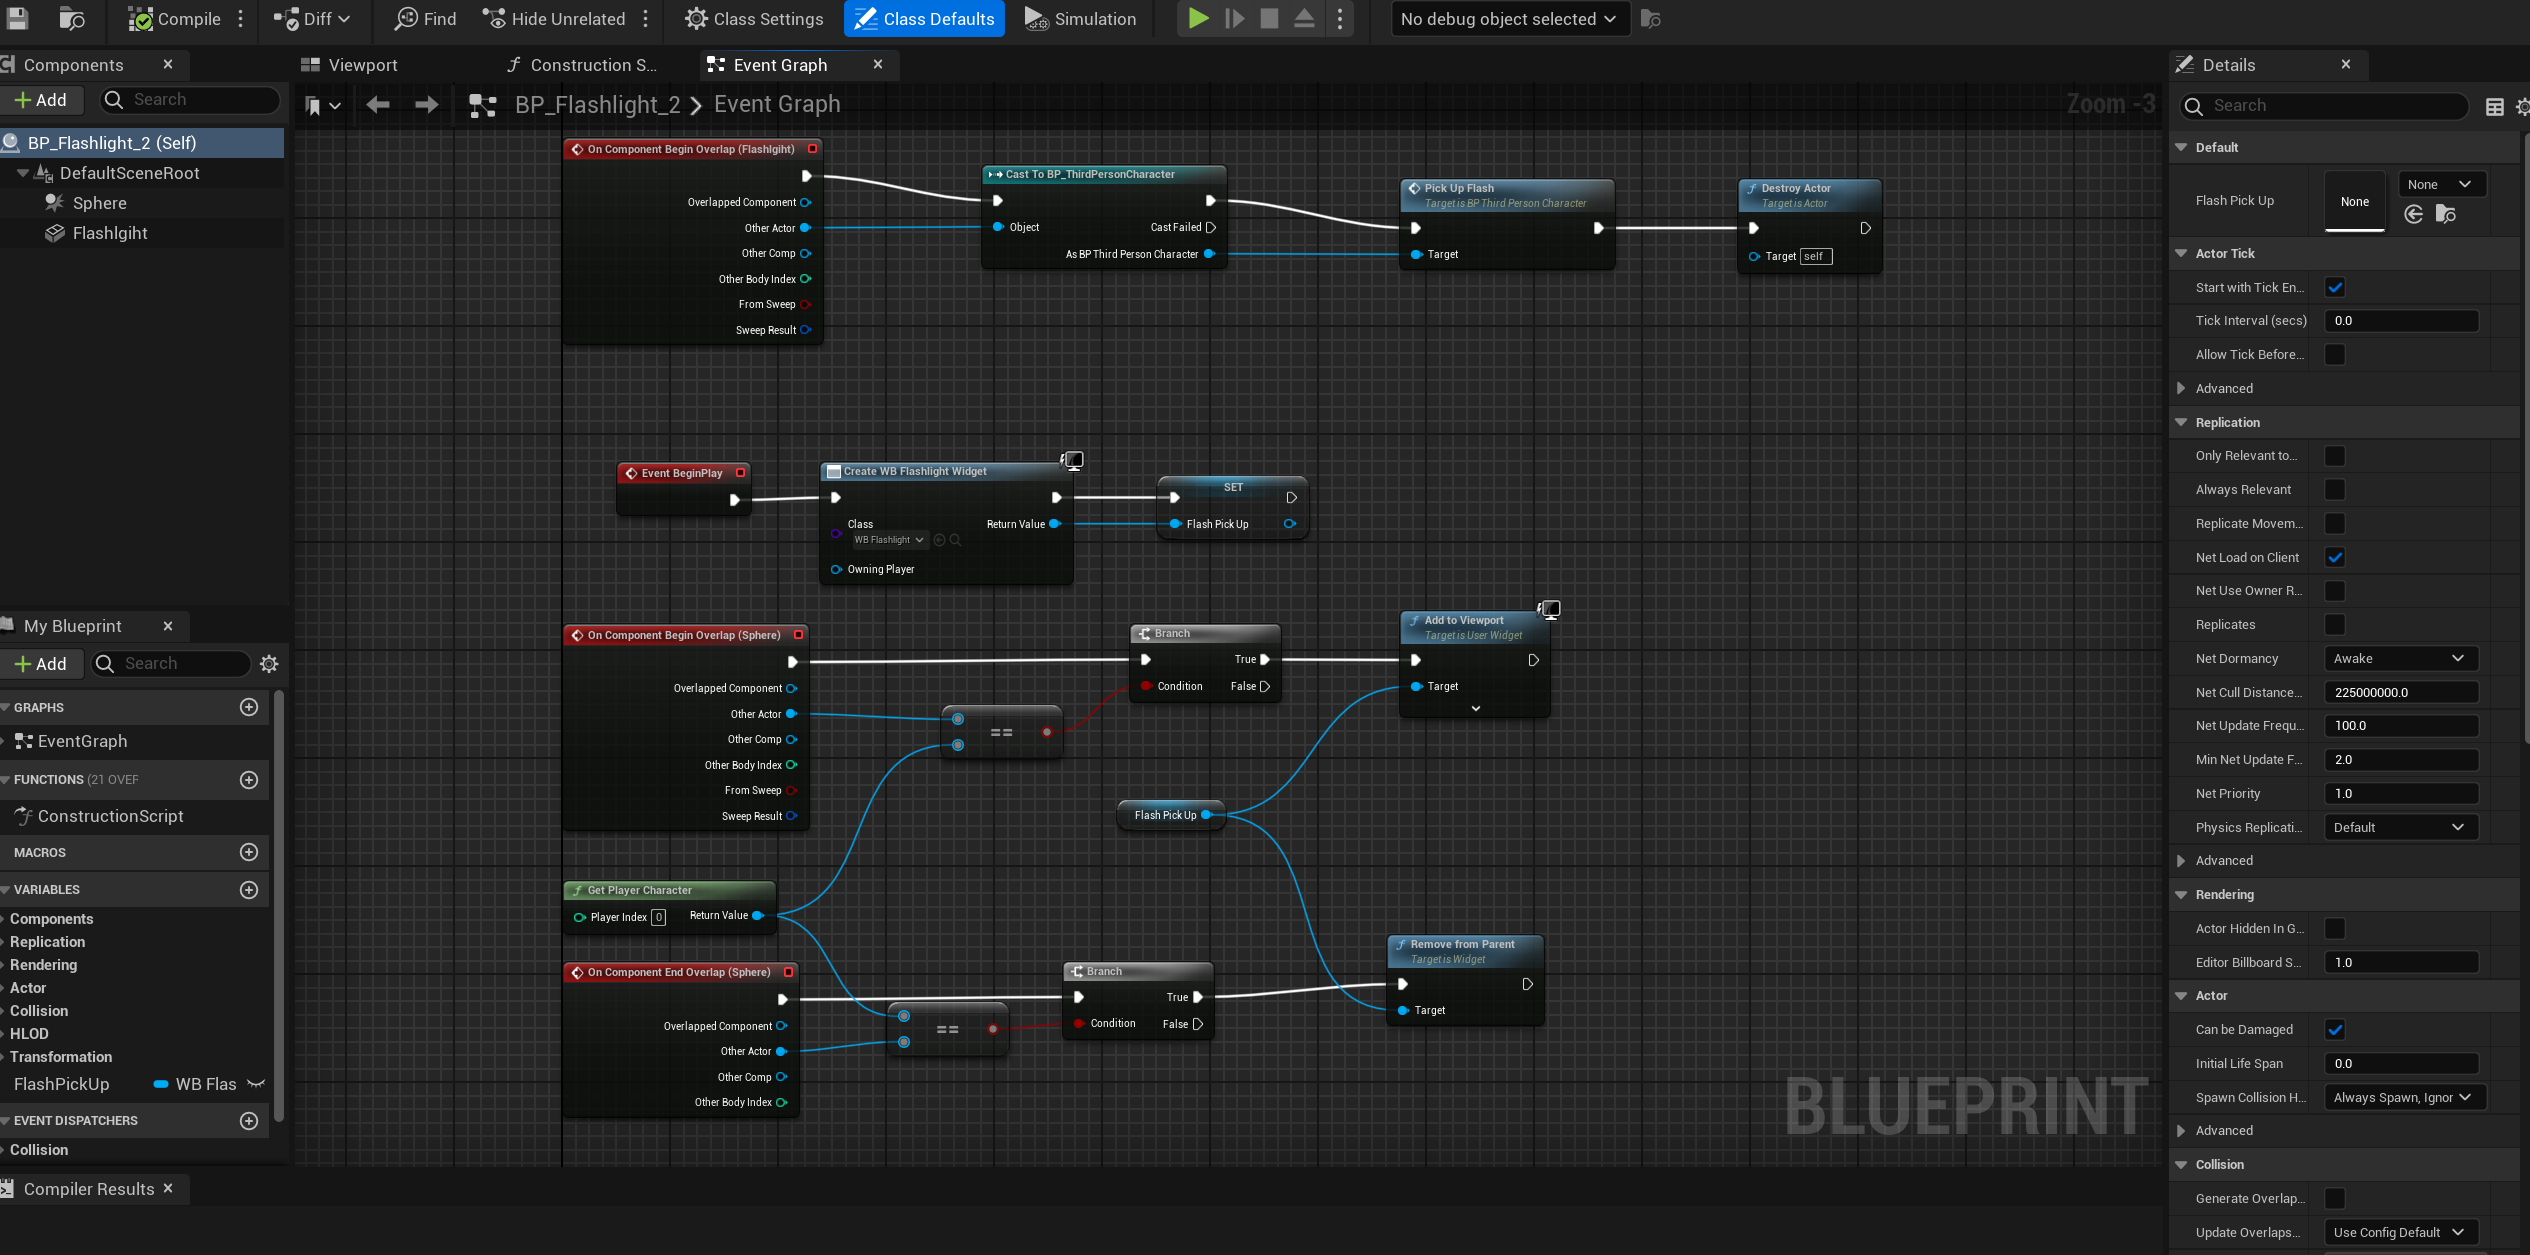Add a new variable with plus icon
2530x1255 pixels.
click(x=249, y=890)
